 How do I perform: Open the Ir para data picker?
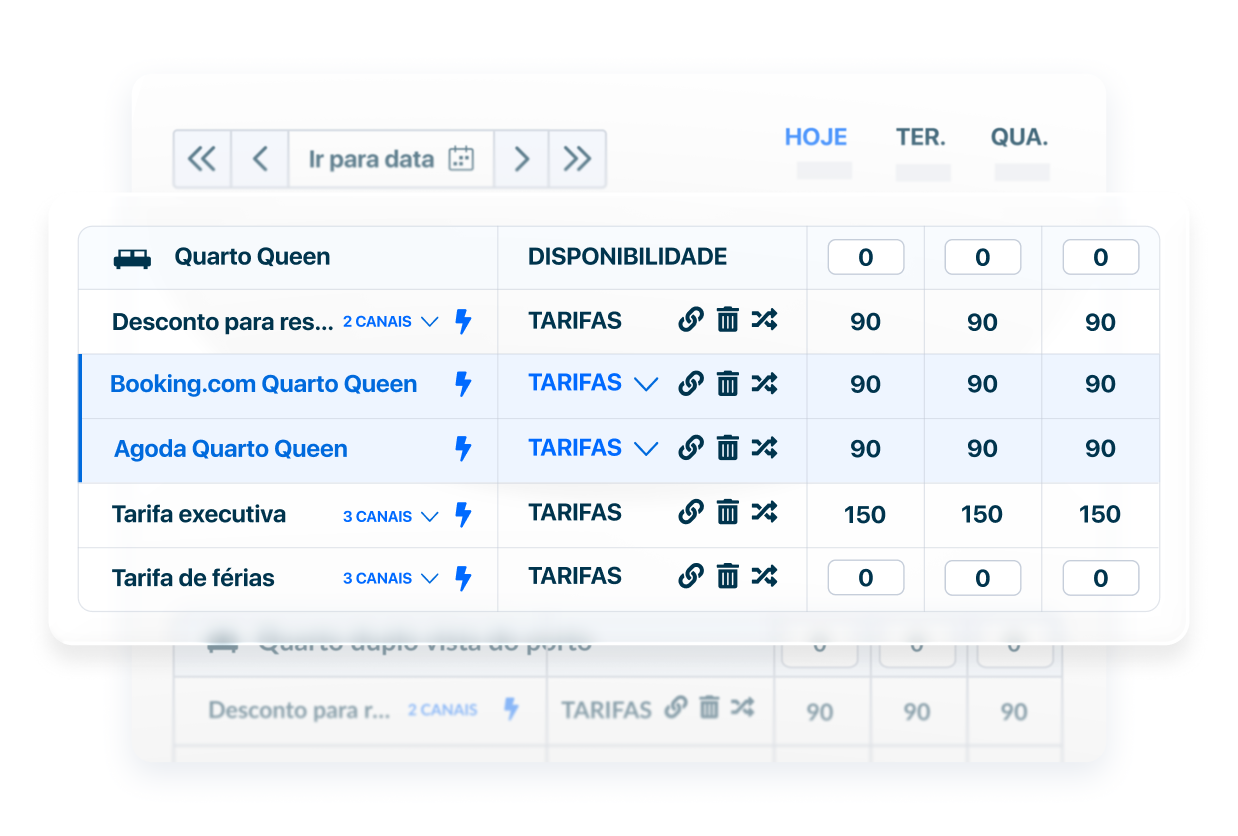391,159
